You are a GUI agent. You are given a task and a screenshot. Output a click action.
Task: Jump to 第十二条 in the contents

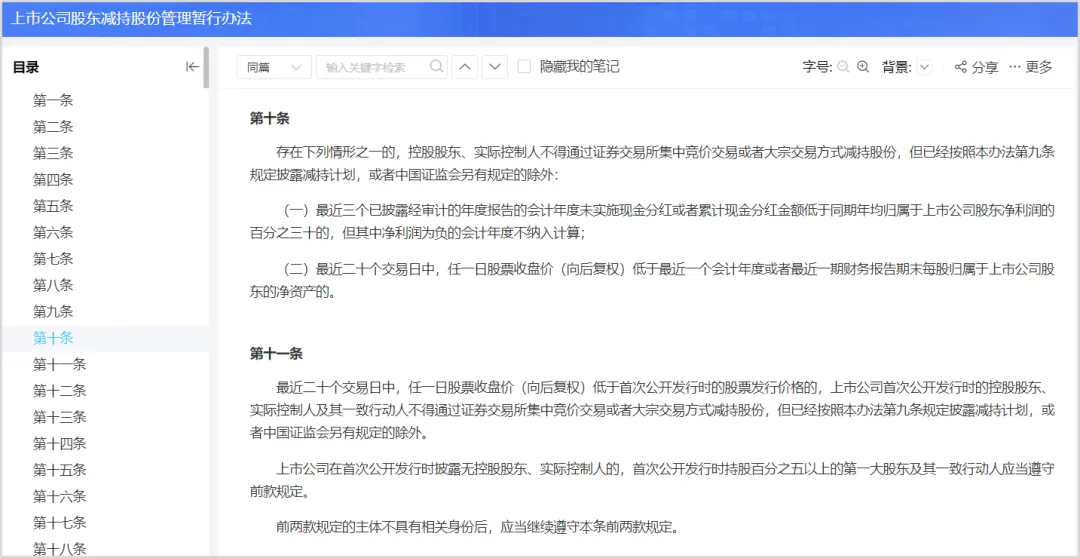coord(60,391)
